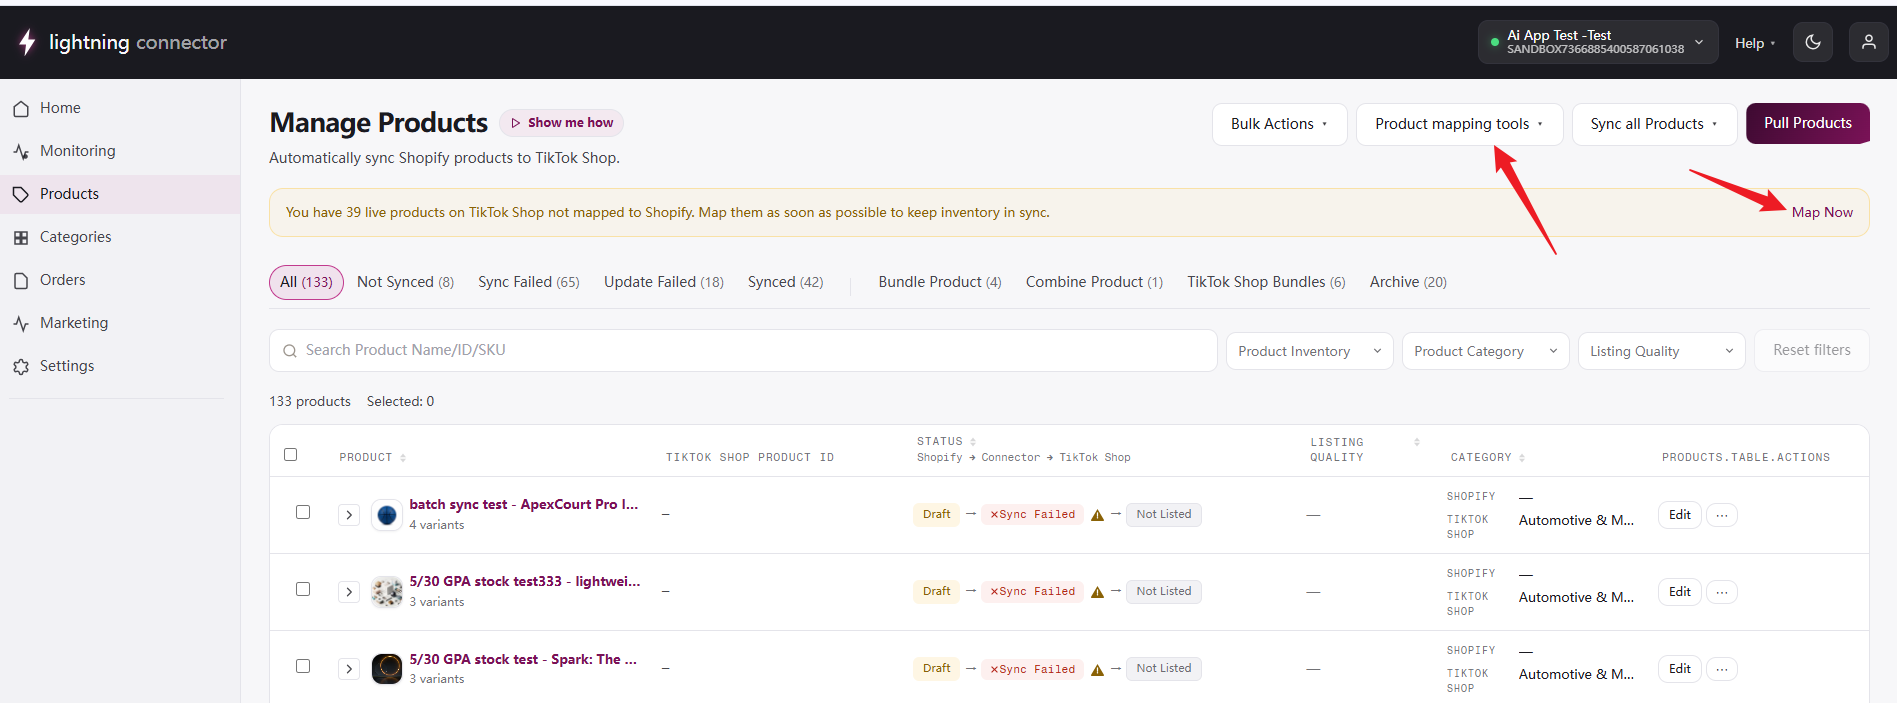The height and width of the screenshot is (703, 1897).
Task: Select the GPA stock test333 product checkbox
Action: (303, 589)
